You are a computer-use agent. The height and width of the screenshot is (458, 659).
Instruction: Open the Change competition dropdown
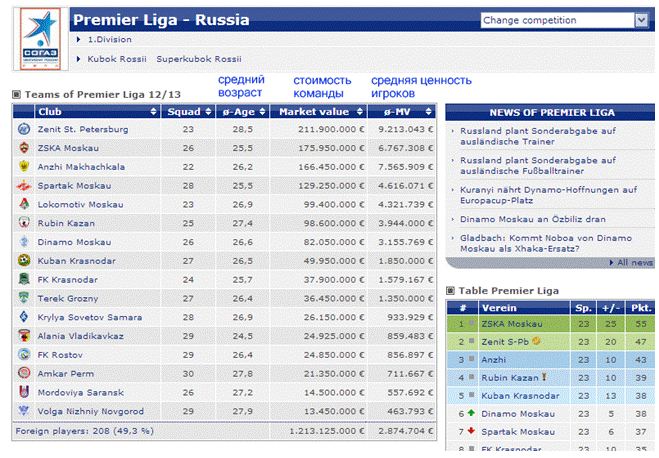(x=641, y=20)
